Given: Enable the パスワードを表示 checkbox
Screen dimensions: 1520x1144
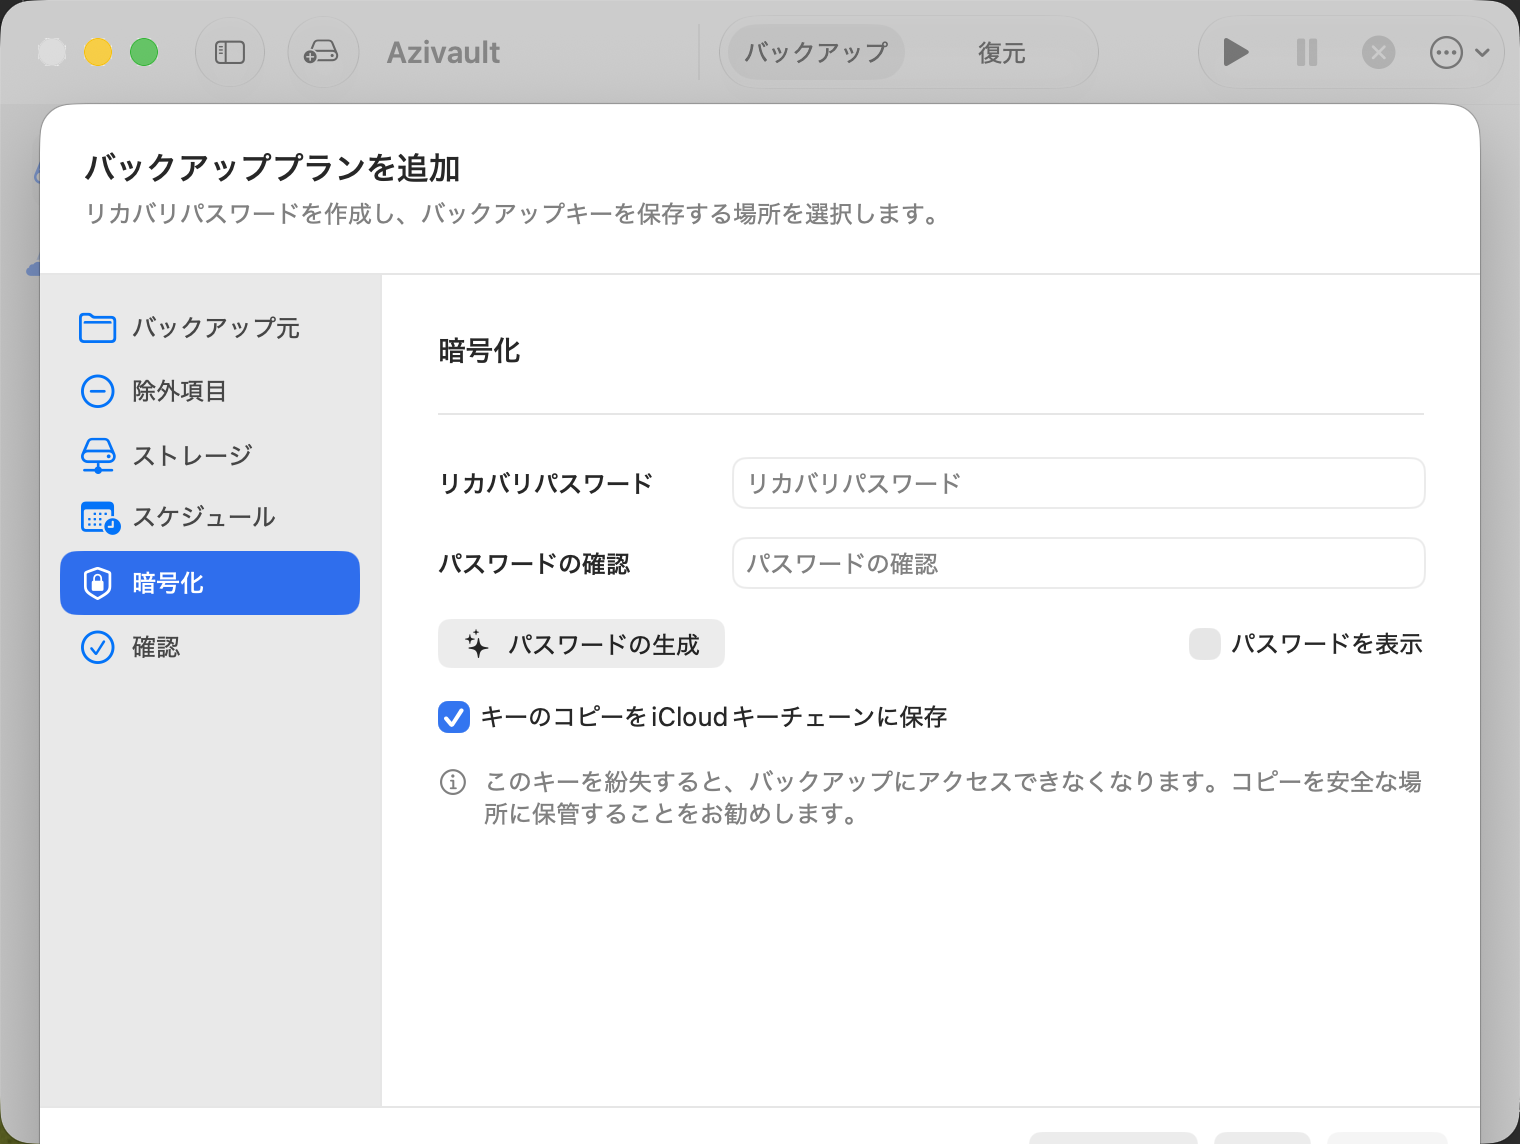Looking at the screenshot, I should click(1205, 644).
